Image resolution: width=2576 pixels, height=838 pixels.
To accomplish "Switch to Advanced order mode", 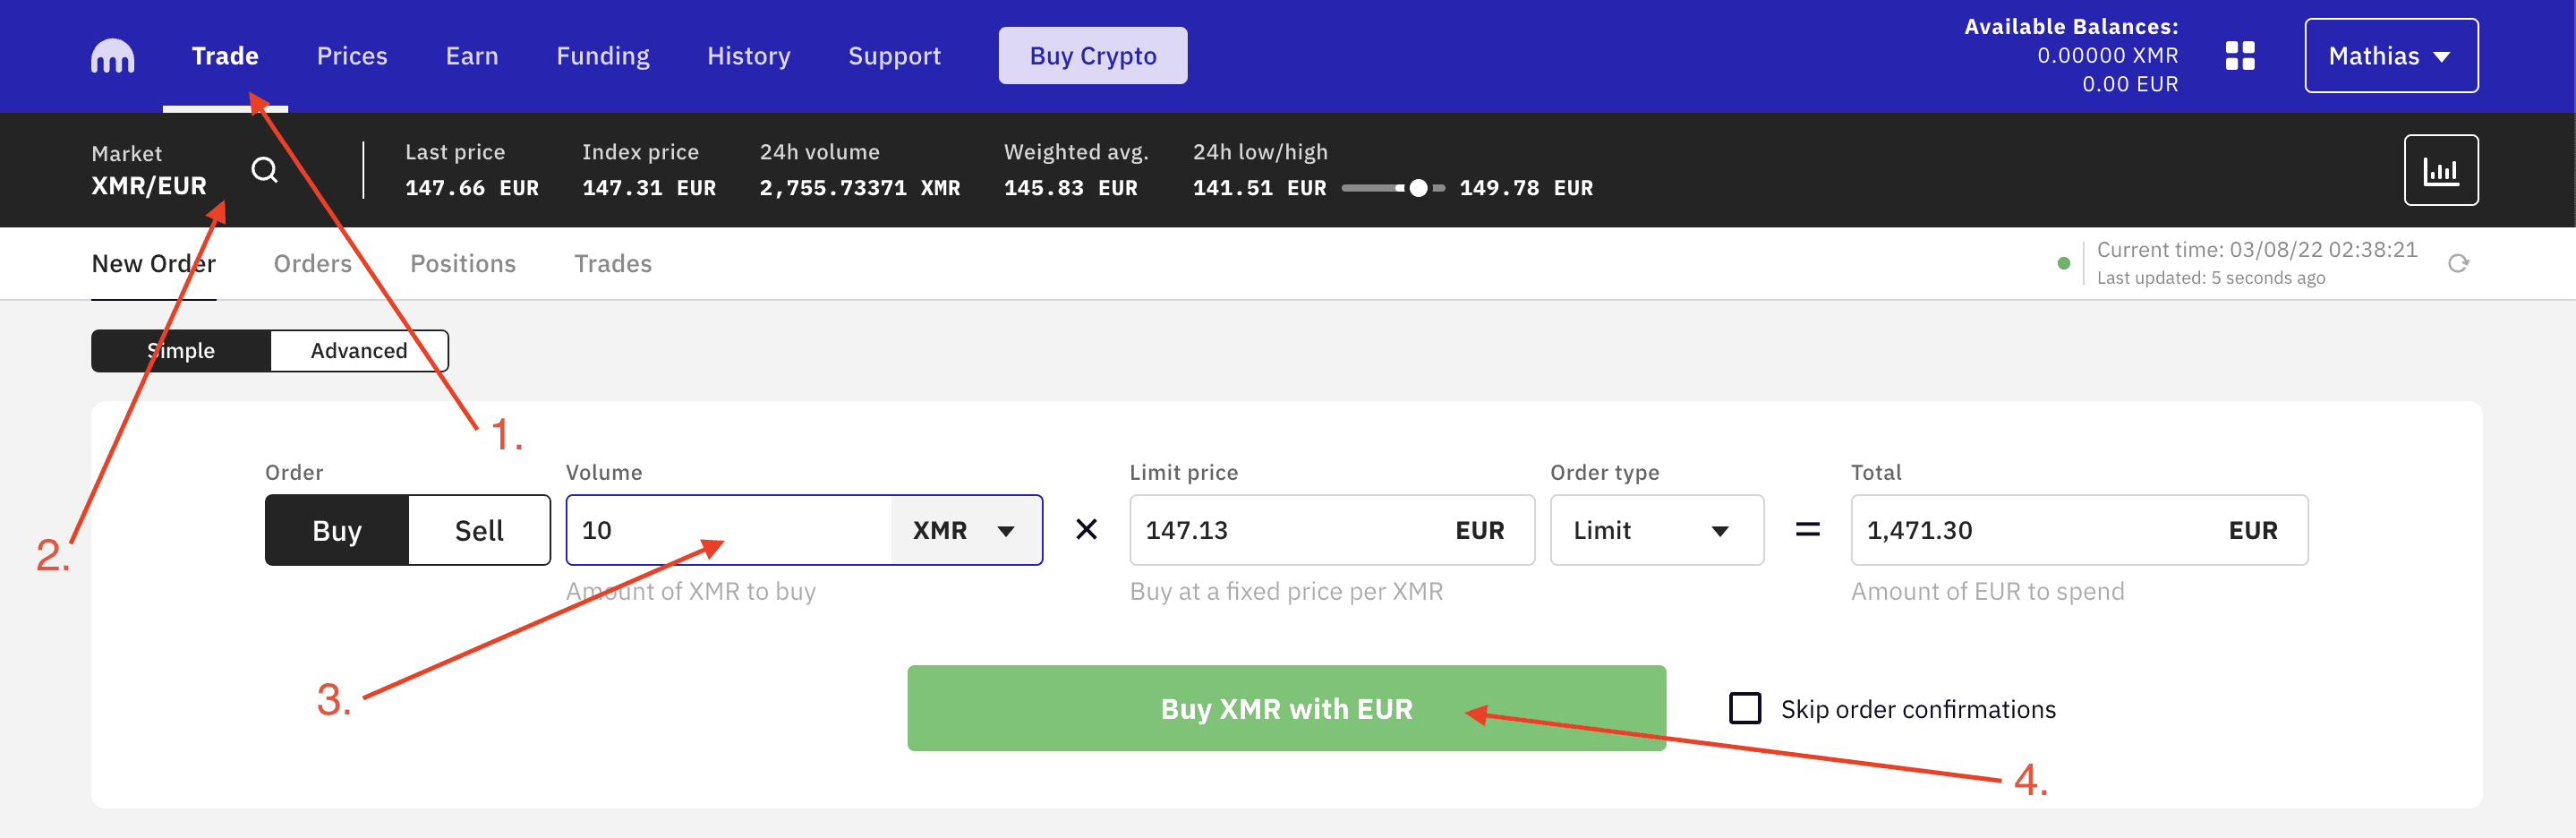I will pyautogui.click(x=358, y=350).
